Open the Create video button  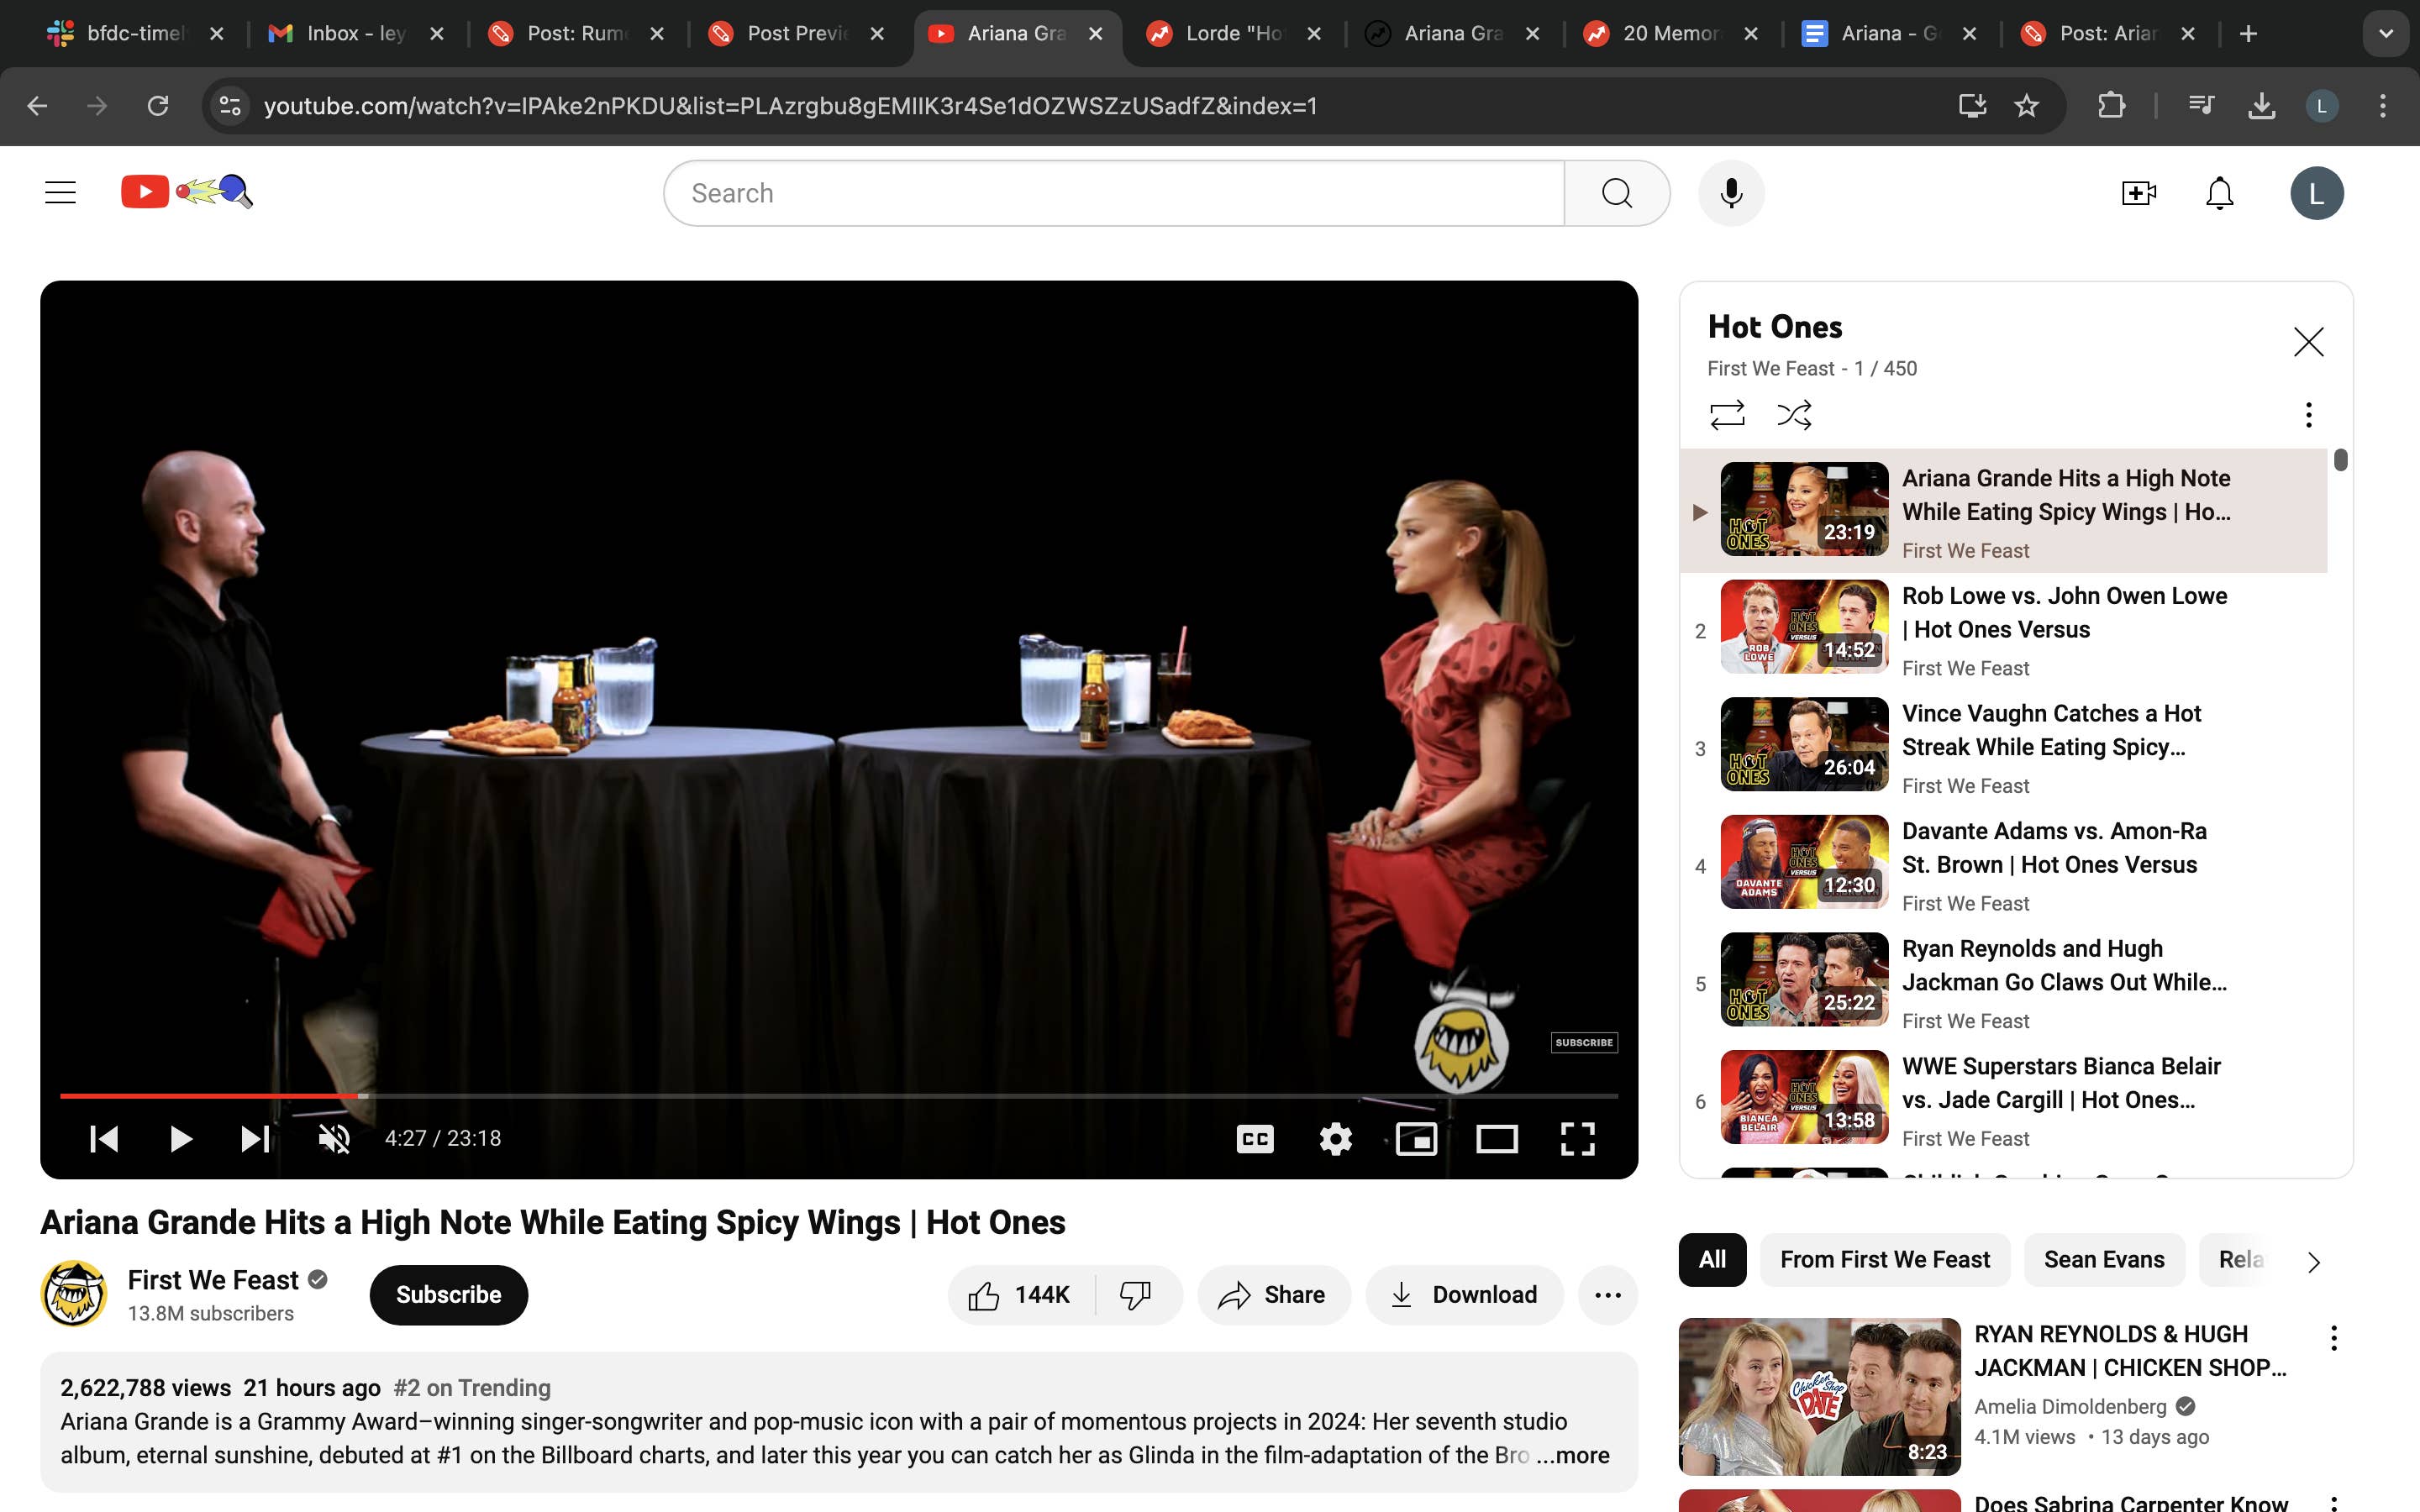click(2138, 193)
